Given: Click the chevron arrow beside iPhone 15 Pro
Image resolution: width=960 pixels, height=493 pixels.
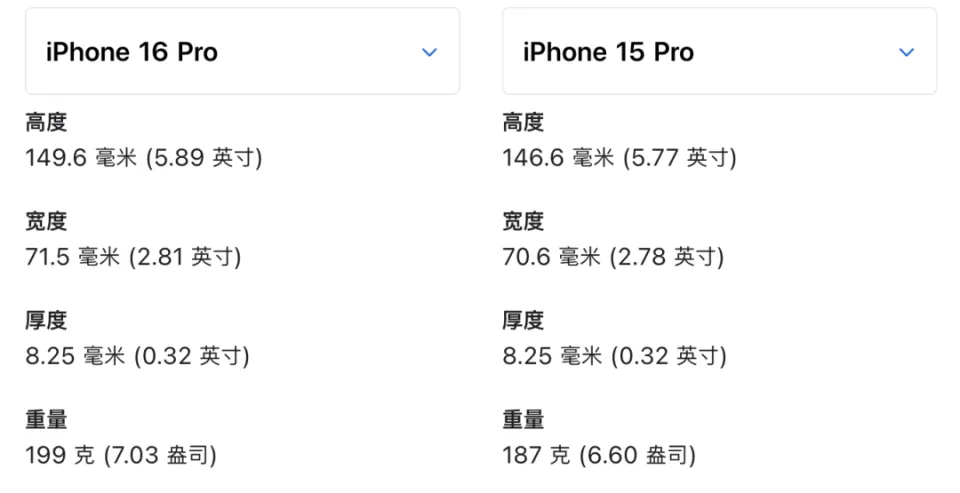Looking at the screenshot, I should (906, 53).
